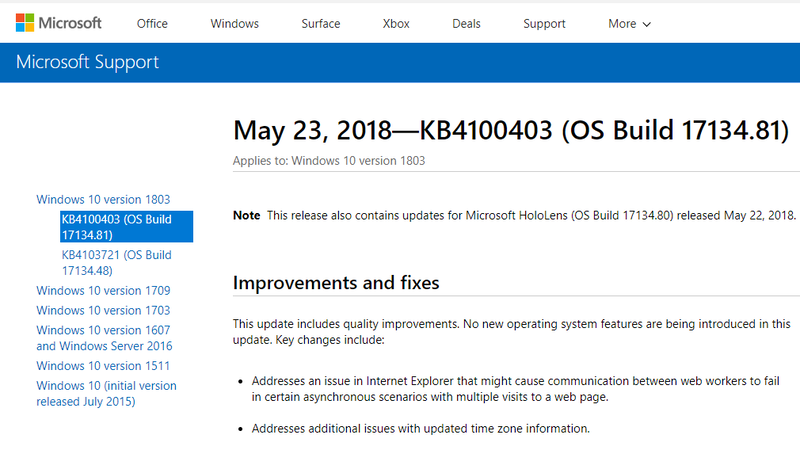
Task: Open the Windows menu item
Action: click(x=235, y=24)
